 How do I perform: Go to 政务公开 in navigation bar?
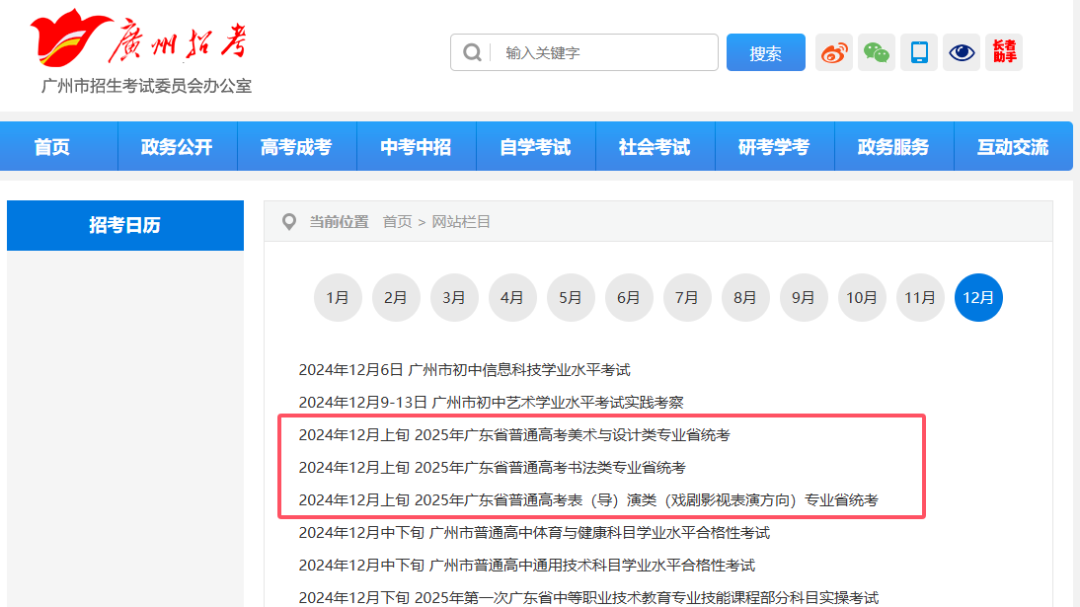point(177,147)
